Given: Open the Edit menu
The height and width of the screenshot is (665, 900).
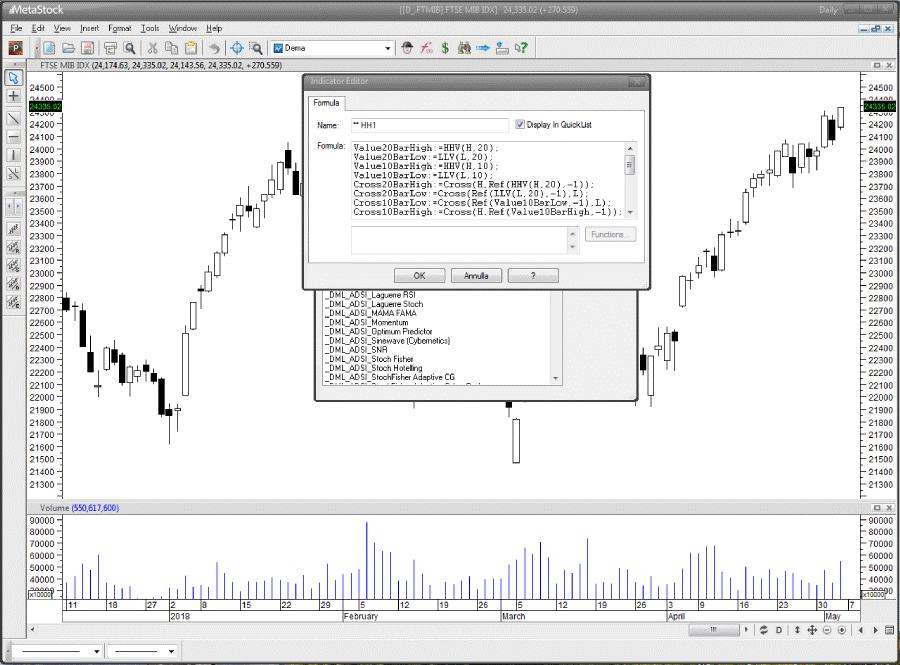Looking at the screenshot, I should tap(38, 28).
